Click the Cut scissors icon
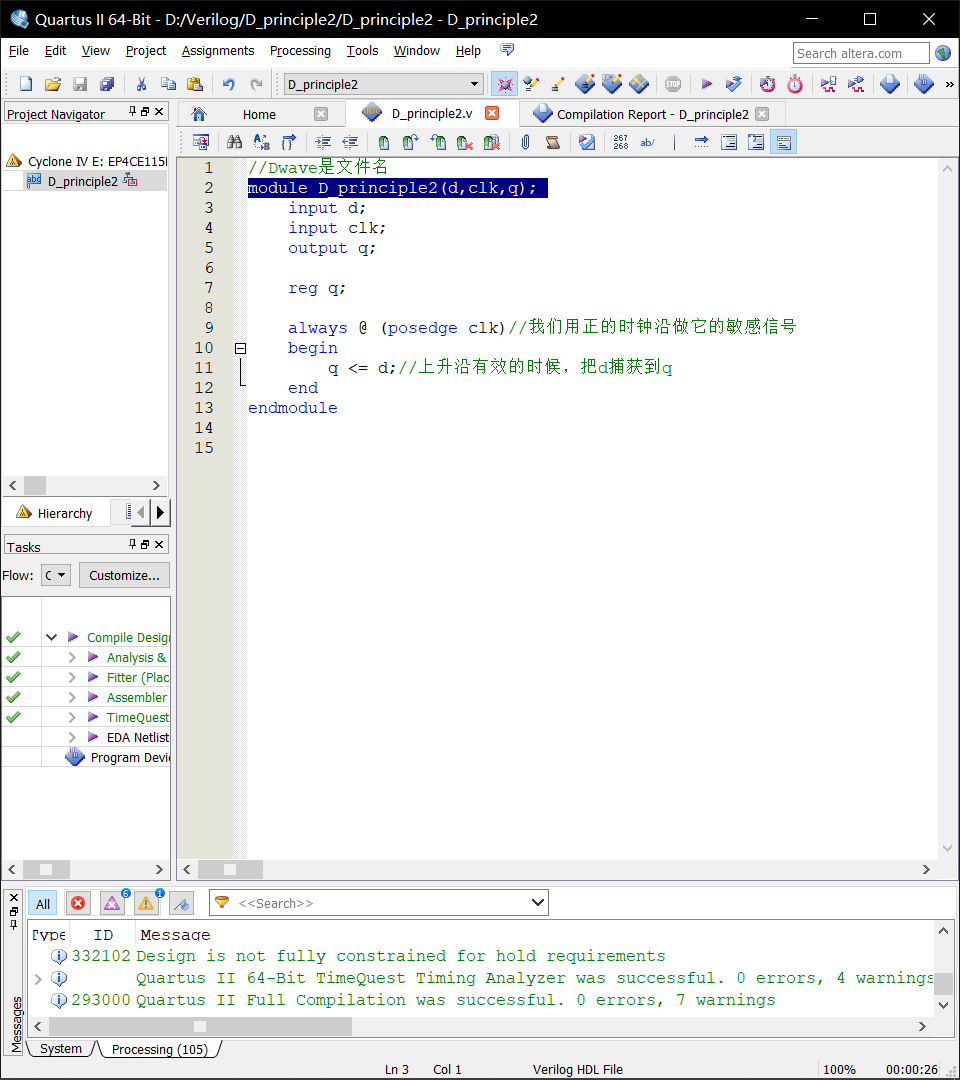 click(141, 84)
